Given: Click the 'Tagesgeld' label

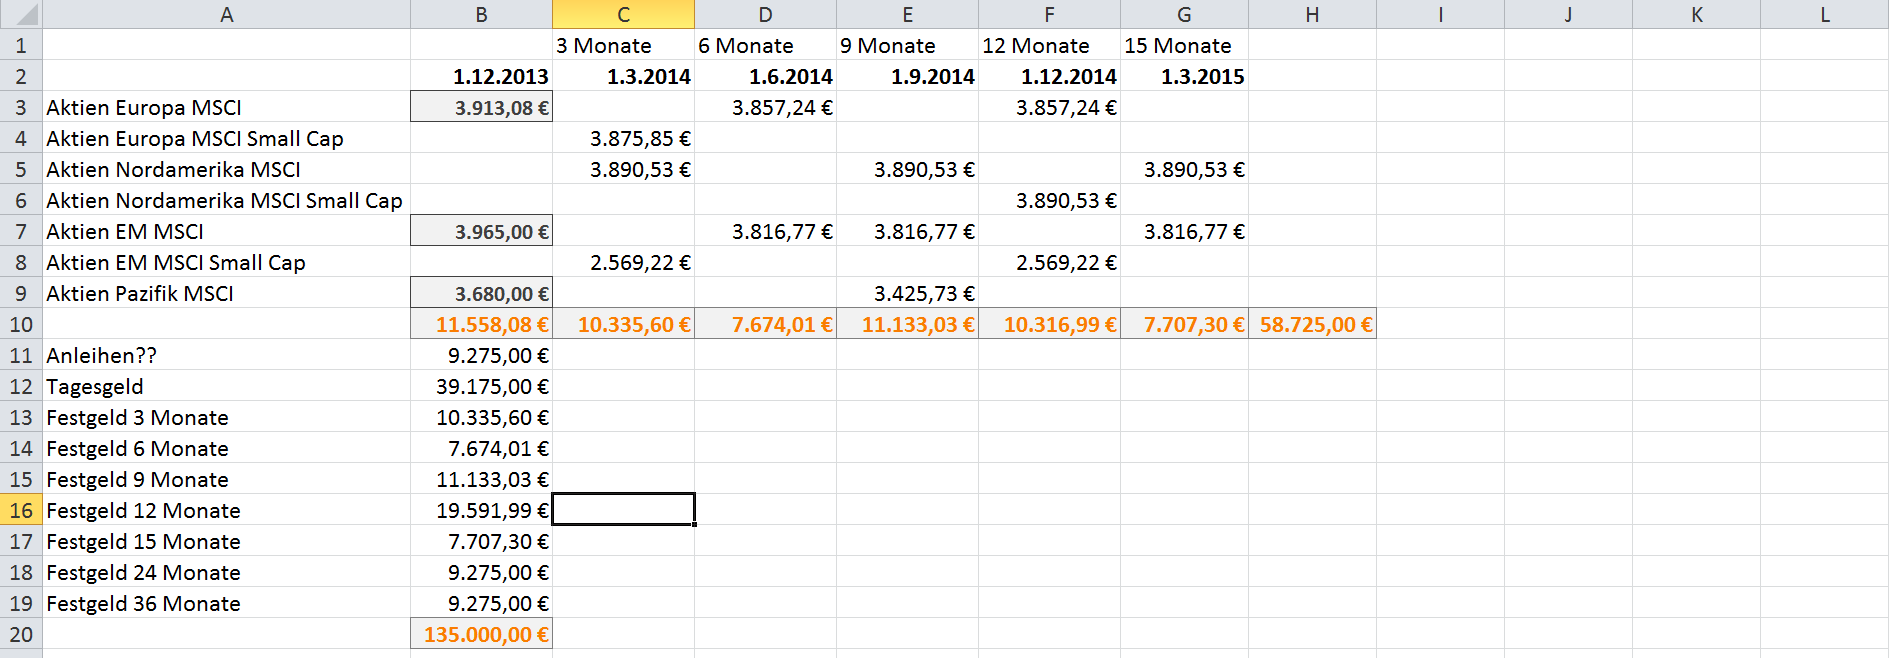Looking at the screenshot, I should click(x=95, y=386).
